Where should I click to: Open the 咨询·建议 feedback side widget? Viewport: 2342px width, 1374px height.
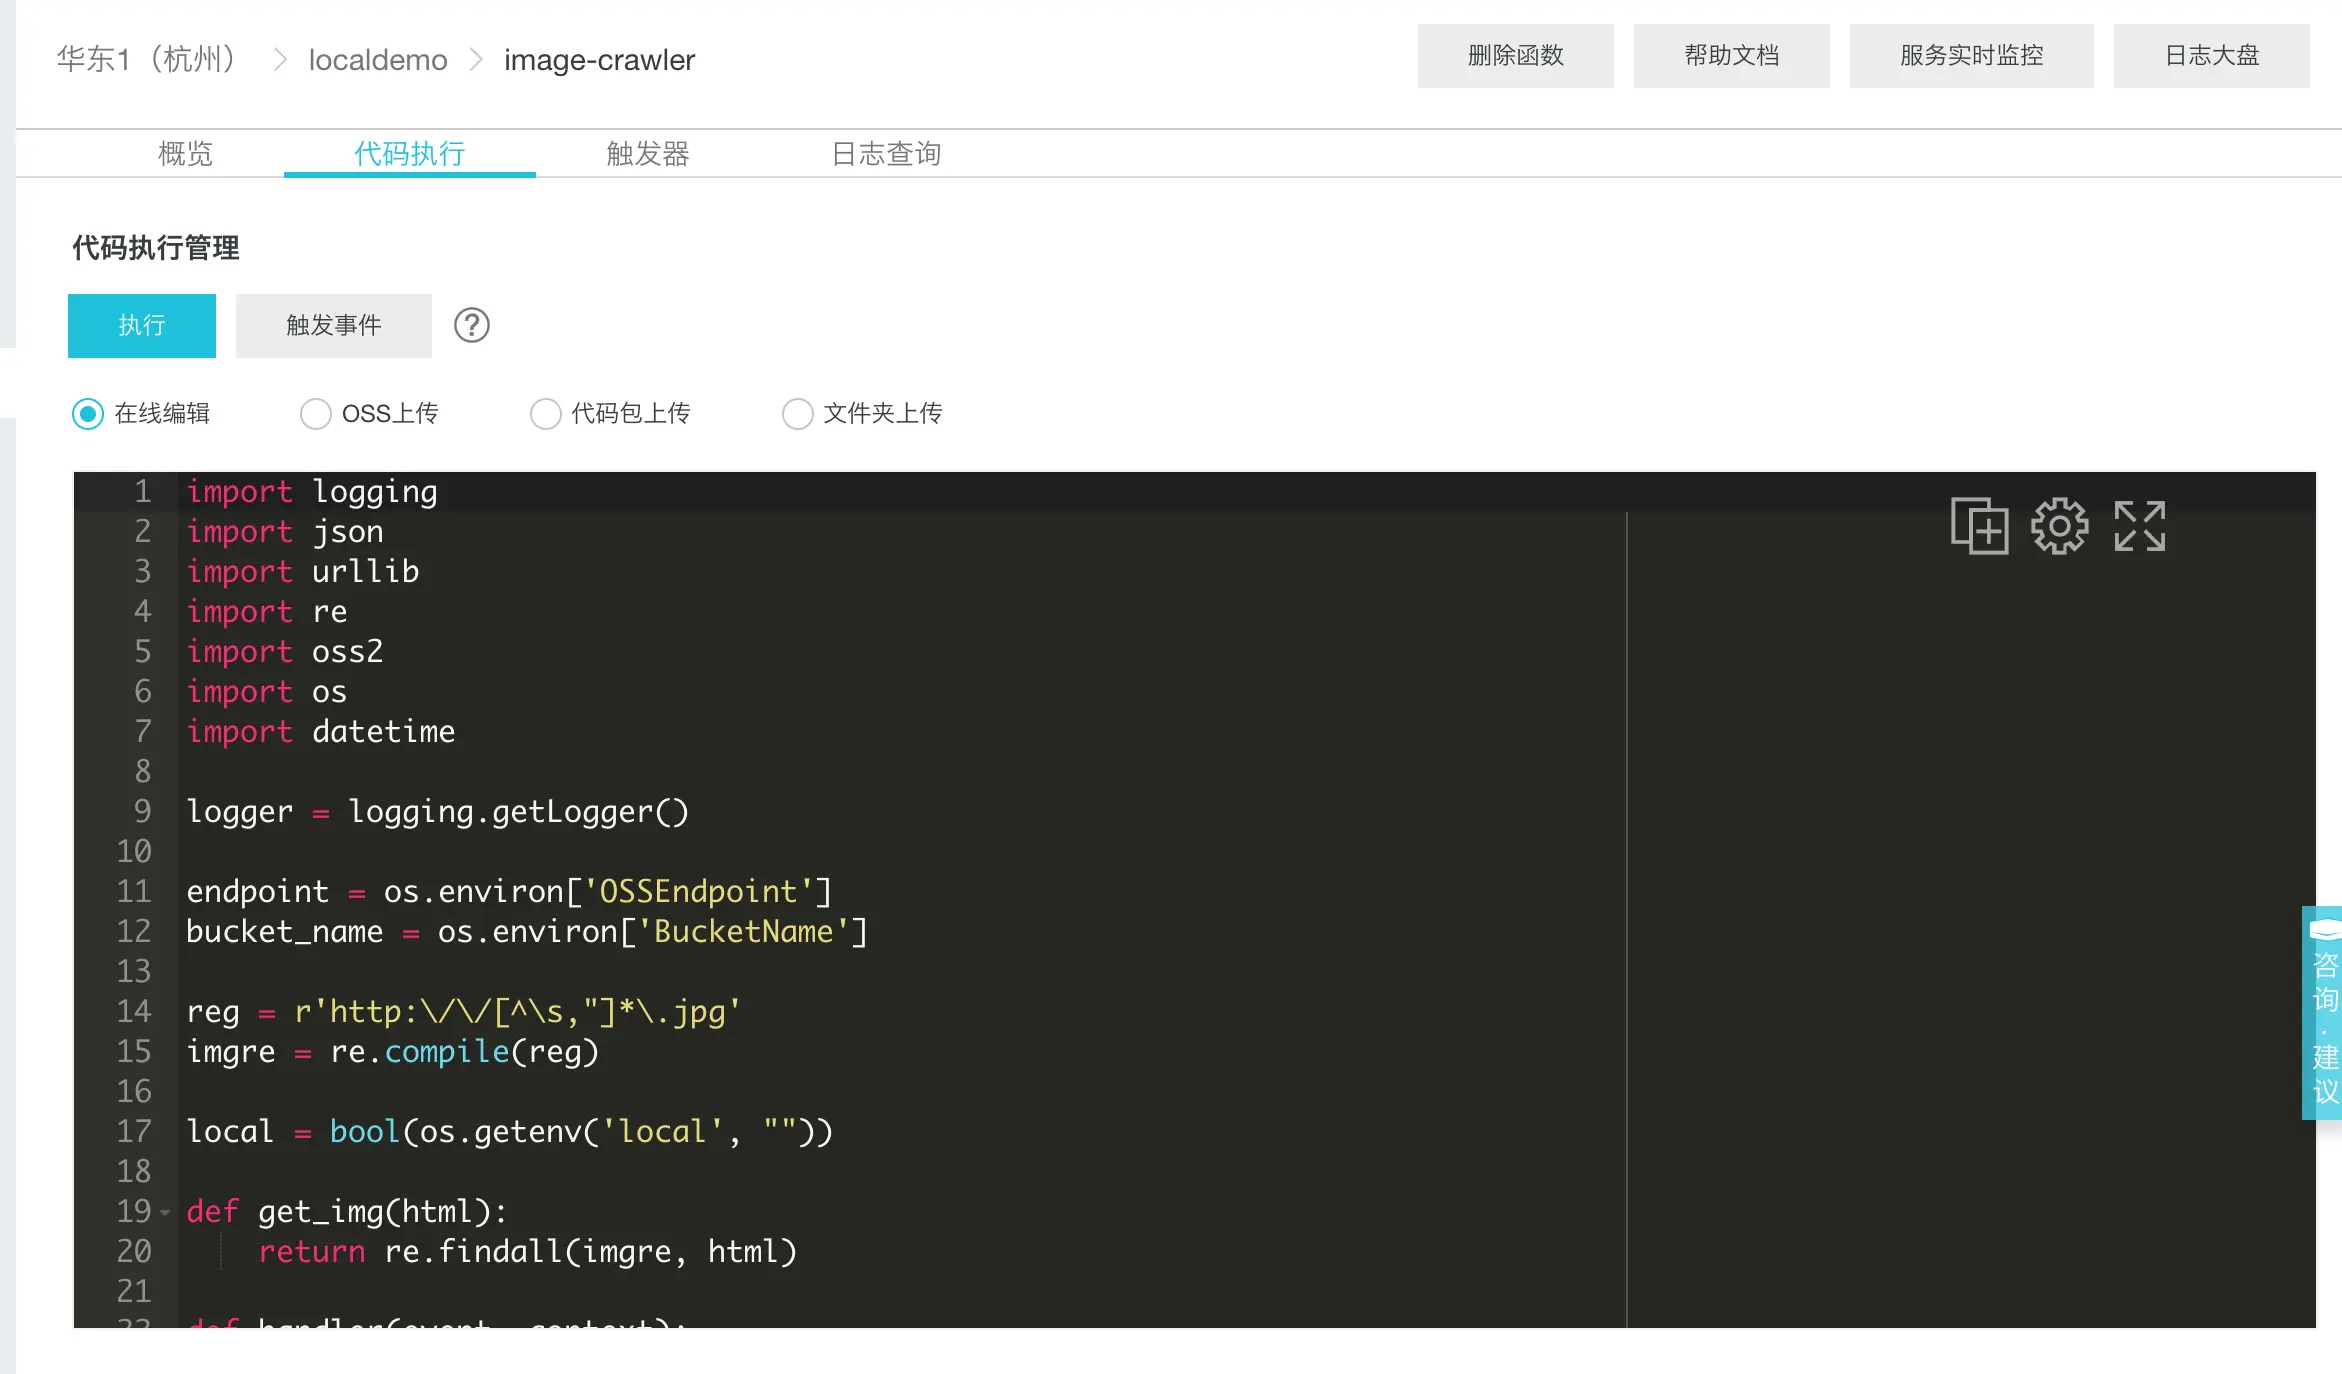[2323, 1012]
